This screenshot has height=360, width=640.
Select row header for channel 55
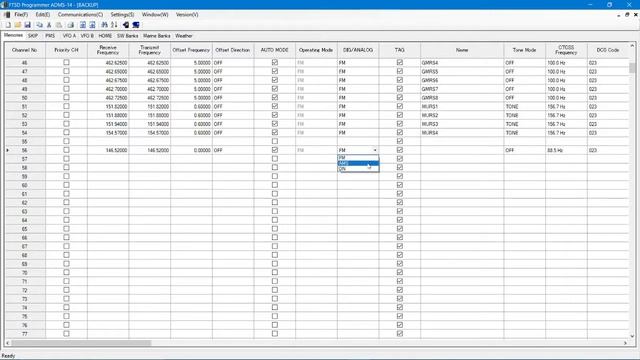click(24, 141)
